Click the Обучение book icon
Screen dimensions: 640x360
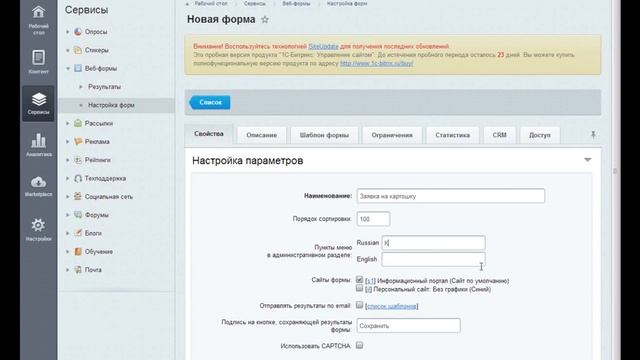[78, 251]
